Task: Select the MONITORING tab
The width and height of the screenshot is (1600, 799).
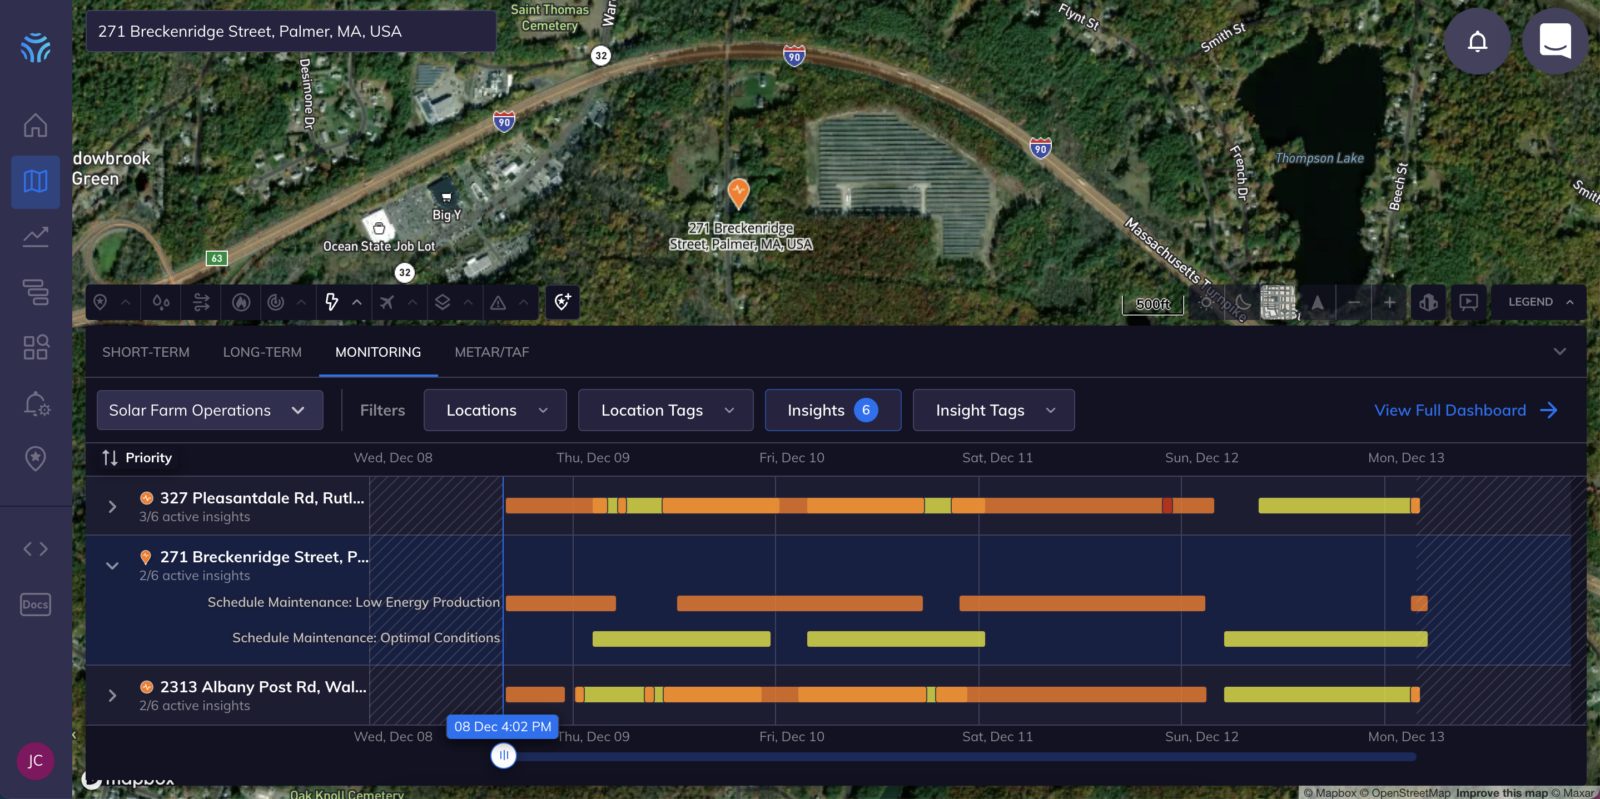Action: [x=378, y=352]
